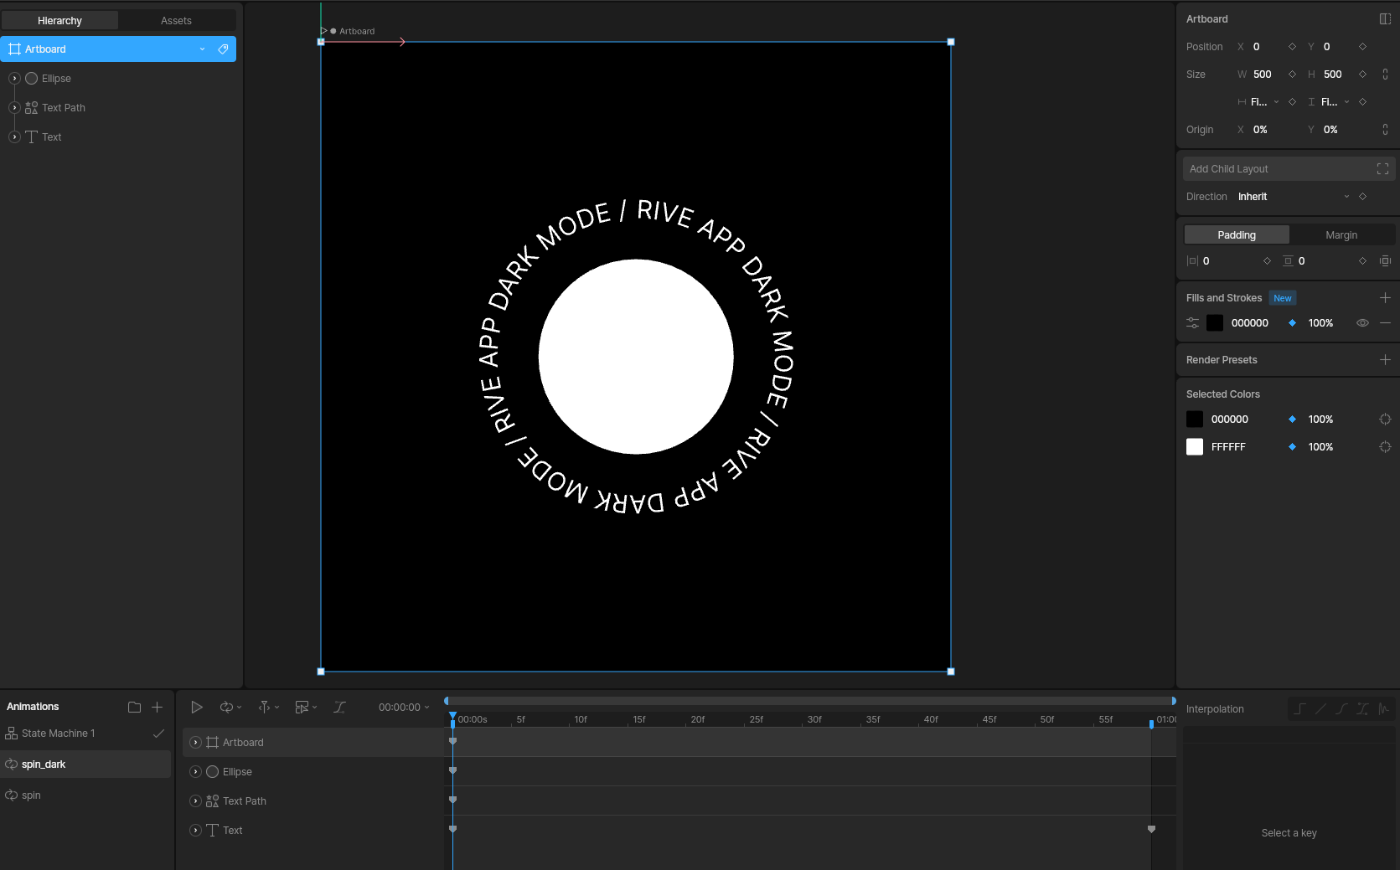Toggle individual padding sides icon
The image size is (1400, 870).
point(1385,261)
